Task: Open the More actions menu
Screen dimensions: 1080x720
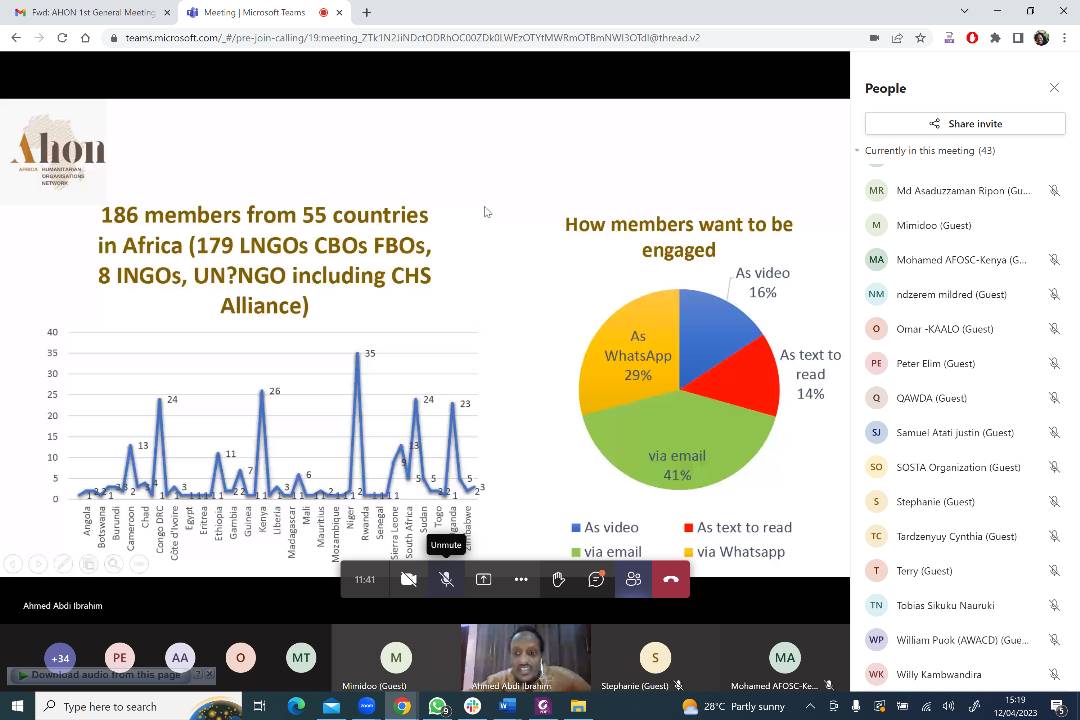Action: 520,579
